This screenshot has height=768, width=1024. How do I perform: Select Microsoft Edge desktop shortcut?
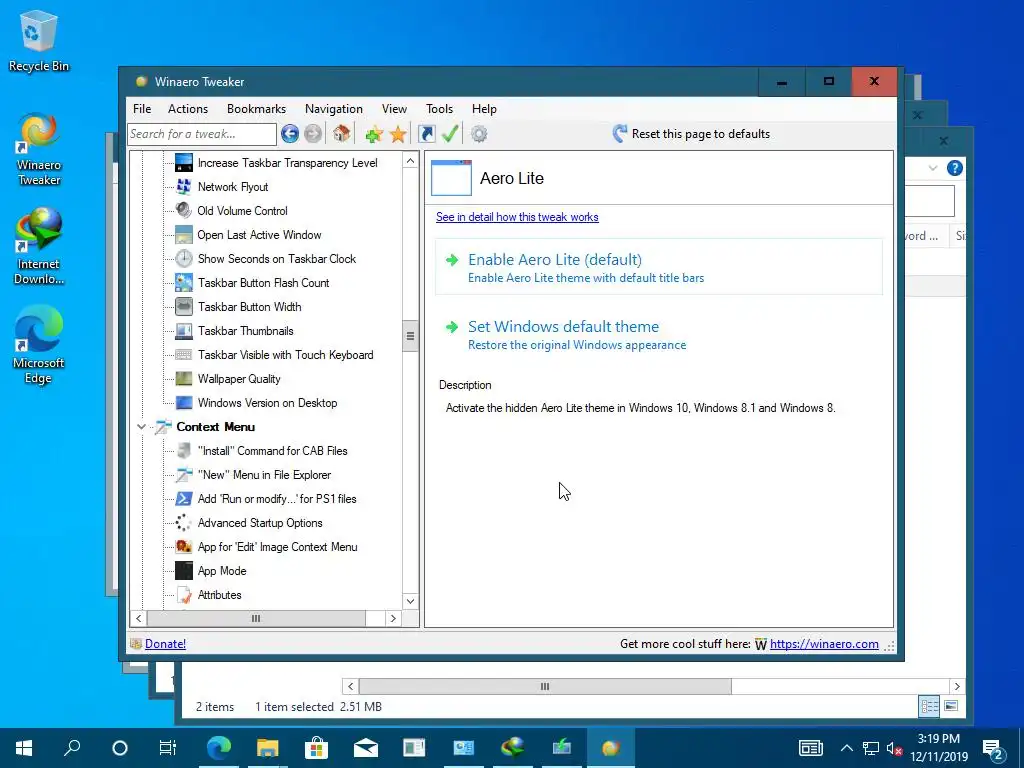tap(39, 345)
